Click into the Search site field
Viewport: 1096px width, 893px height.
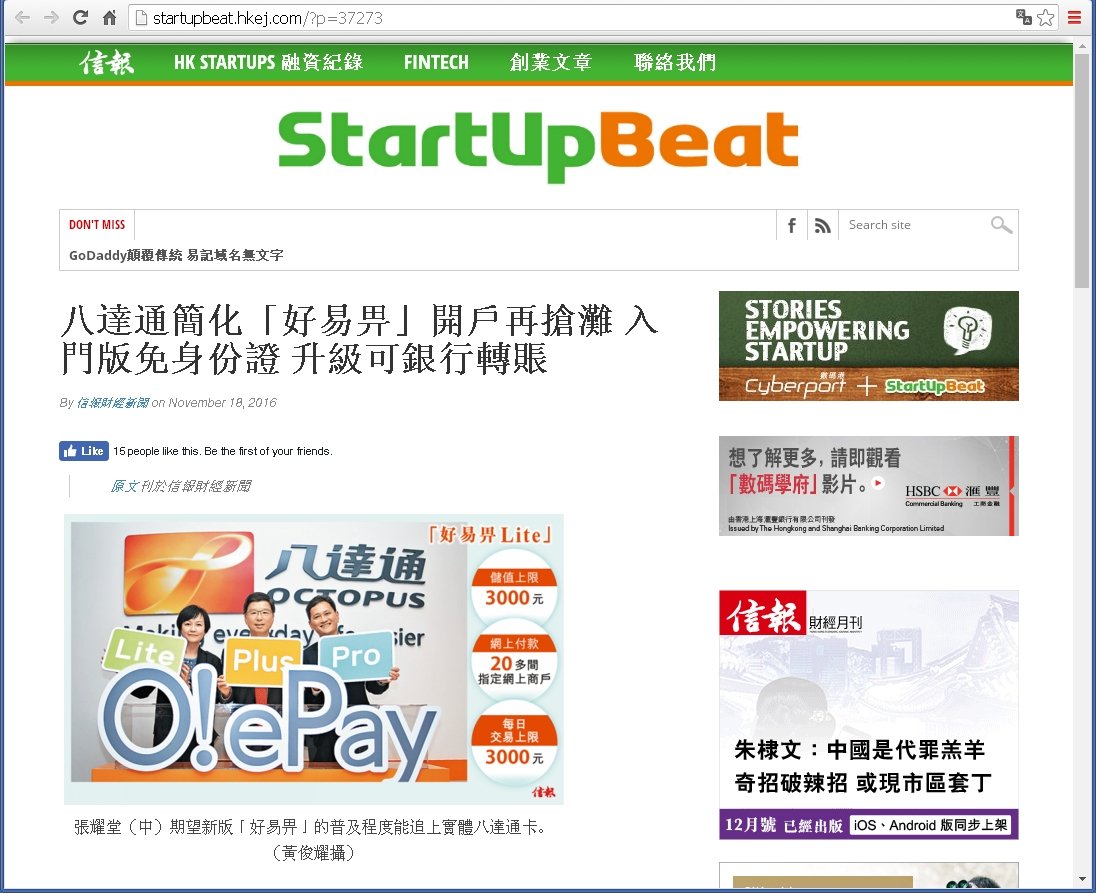[x=912, y=225]
